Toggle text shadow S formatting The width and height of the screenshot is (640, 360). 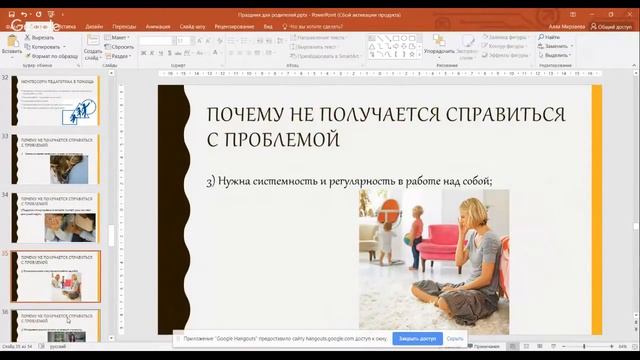click(x=169, y=53)
